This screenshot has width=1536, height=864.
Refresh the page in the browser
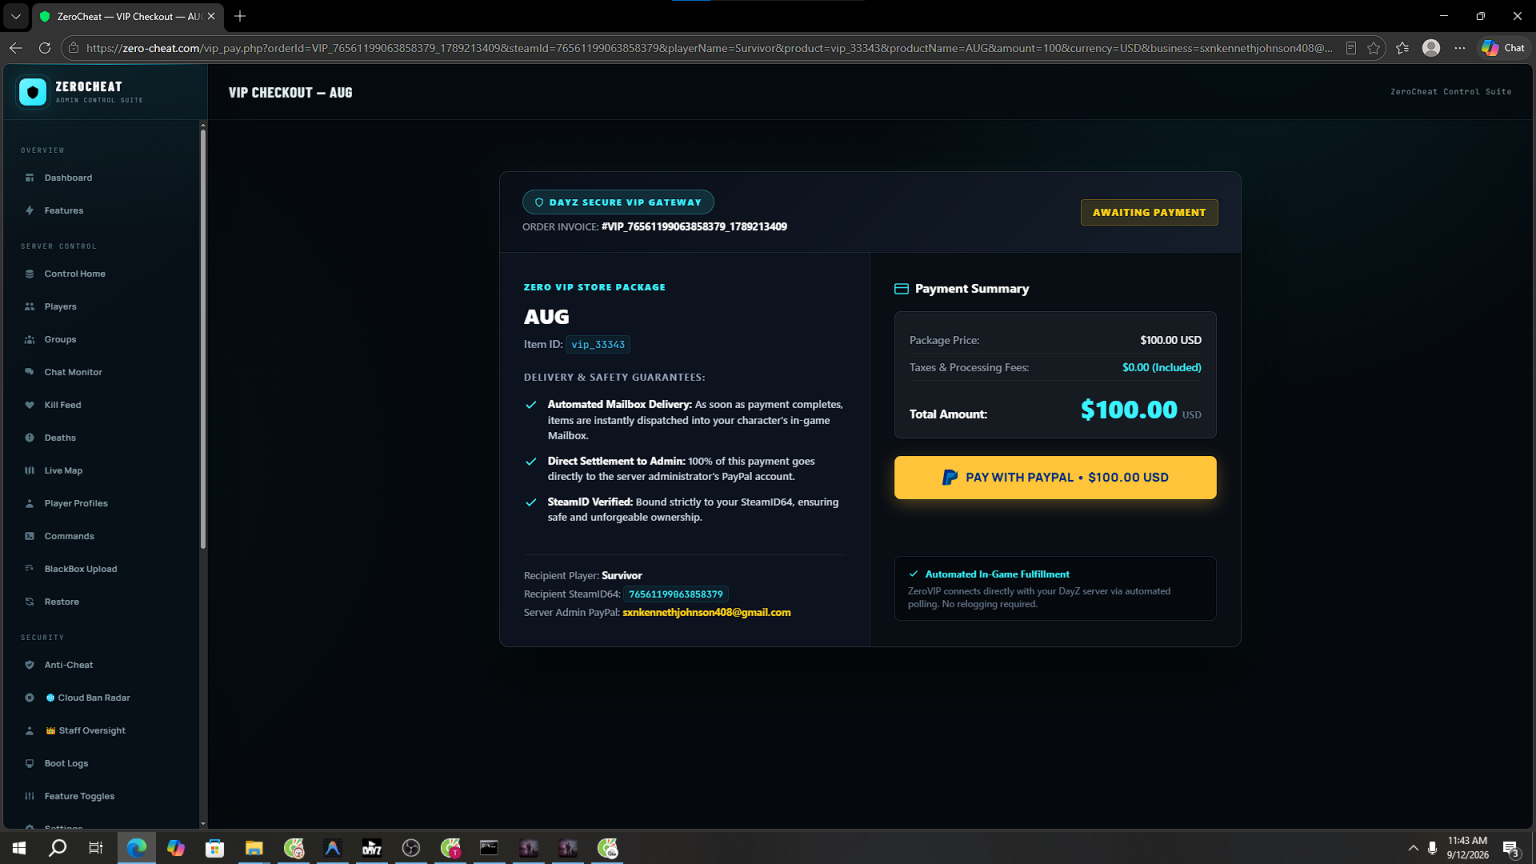click(x=44, y=48)
